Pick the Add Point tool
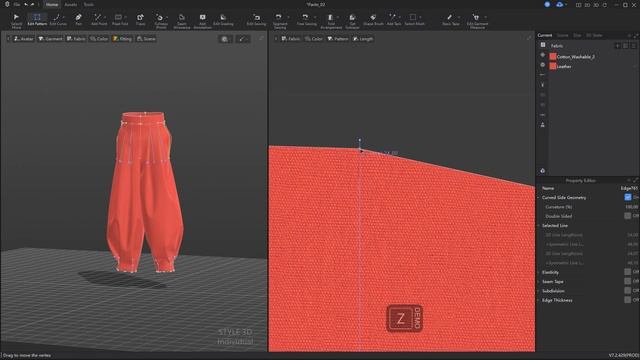The width and height of the screenshot is (640, 360). (x=98, y=20)
